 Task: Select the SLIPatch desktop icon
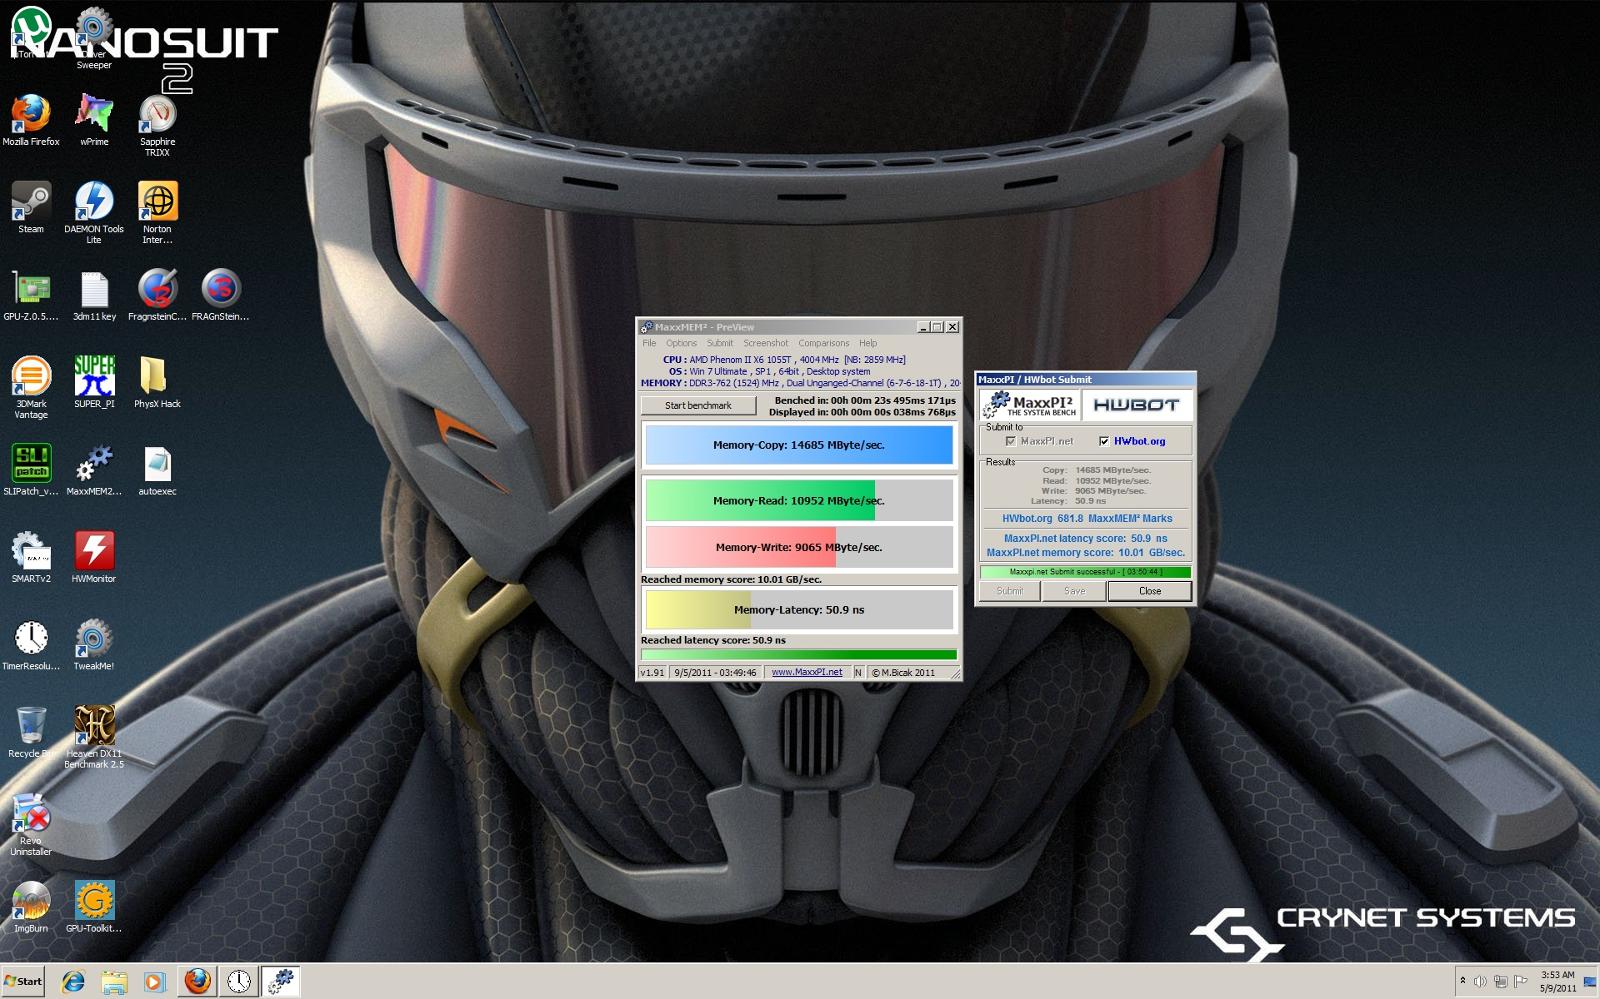click(31, 469)
